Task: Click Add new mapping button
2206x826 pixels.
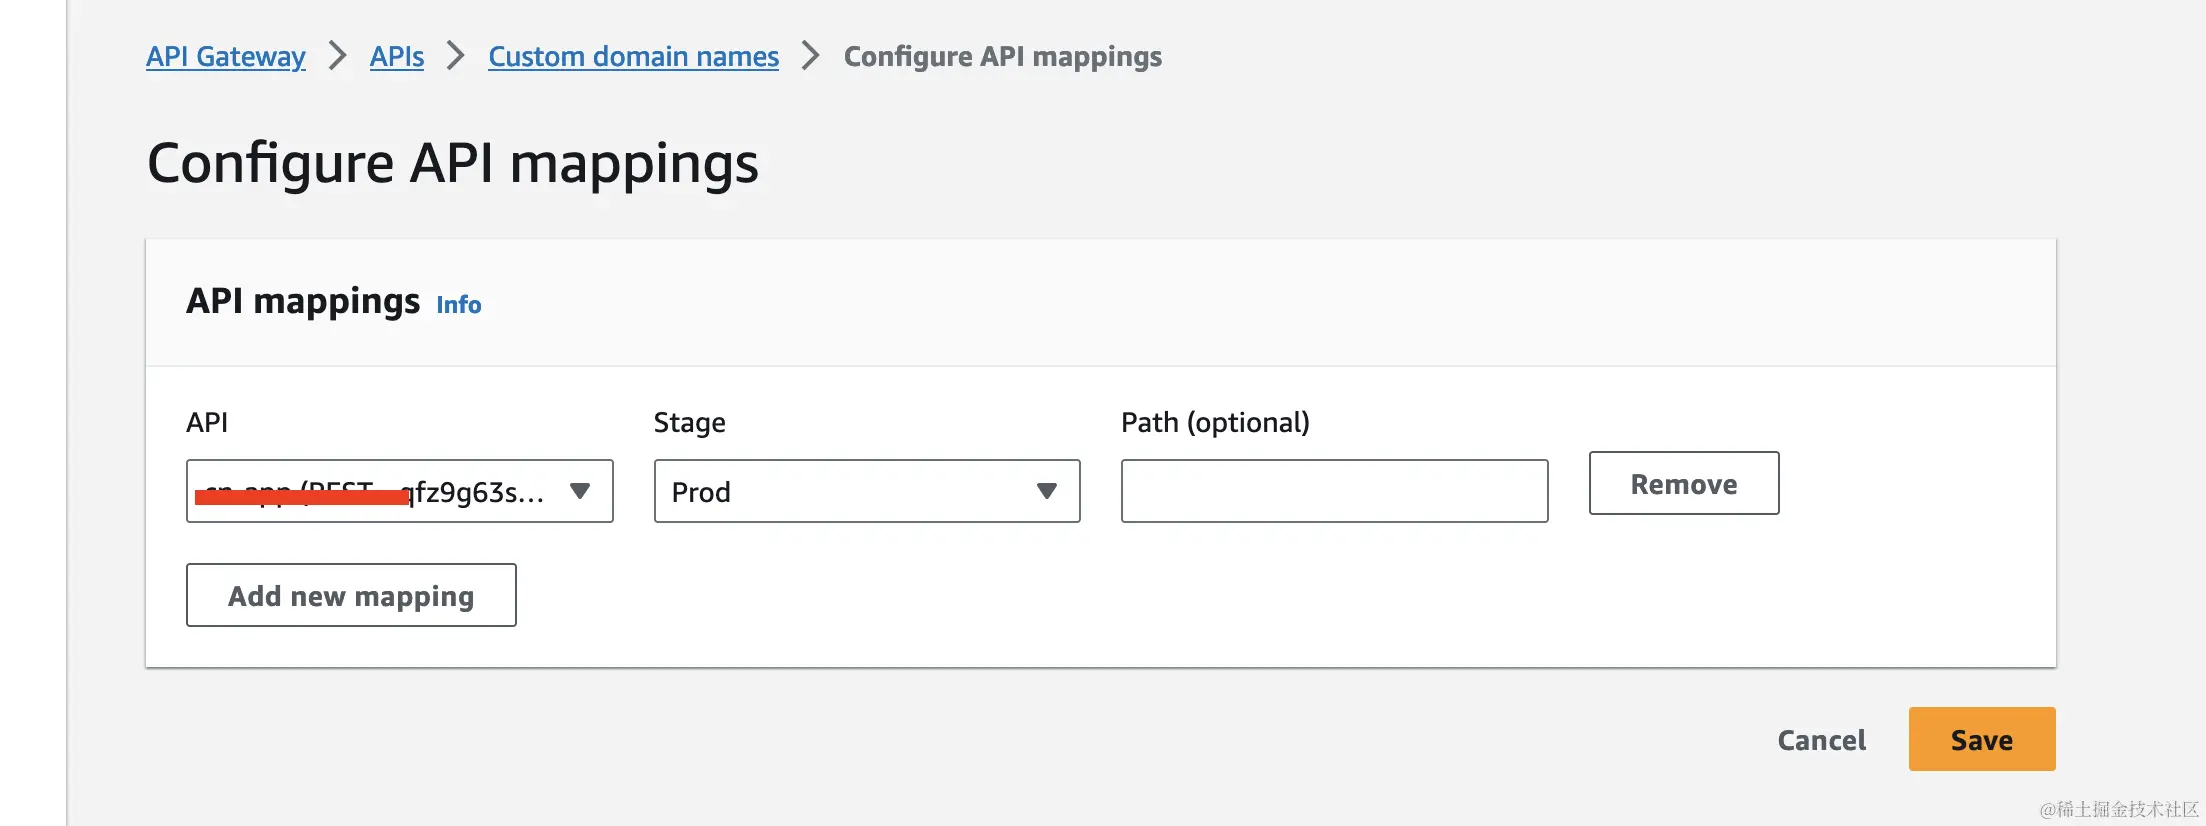Action: click(351, 596)
